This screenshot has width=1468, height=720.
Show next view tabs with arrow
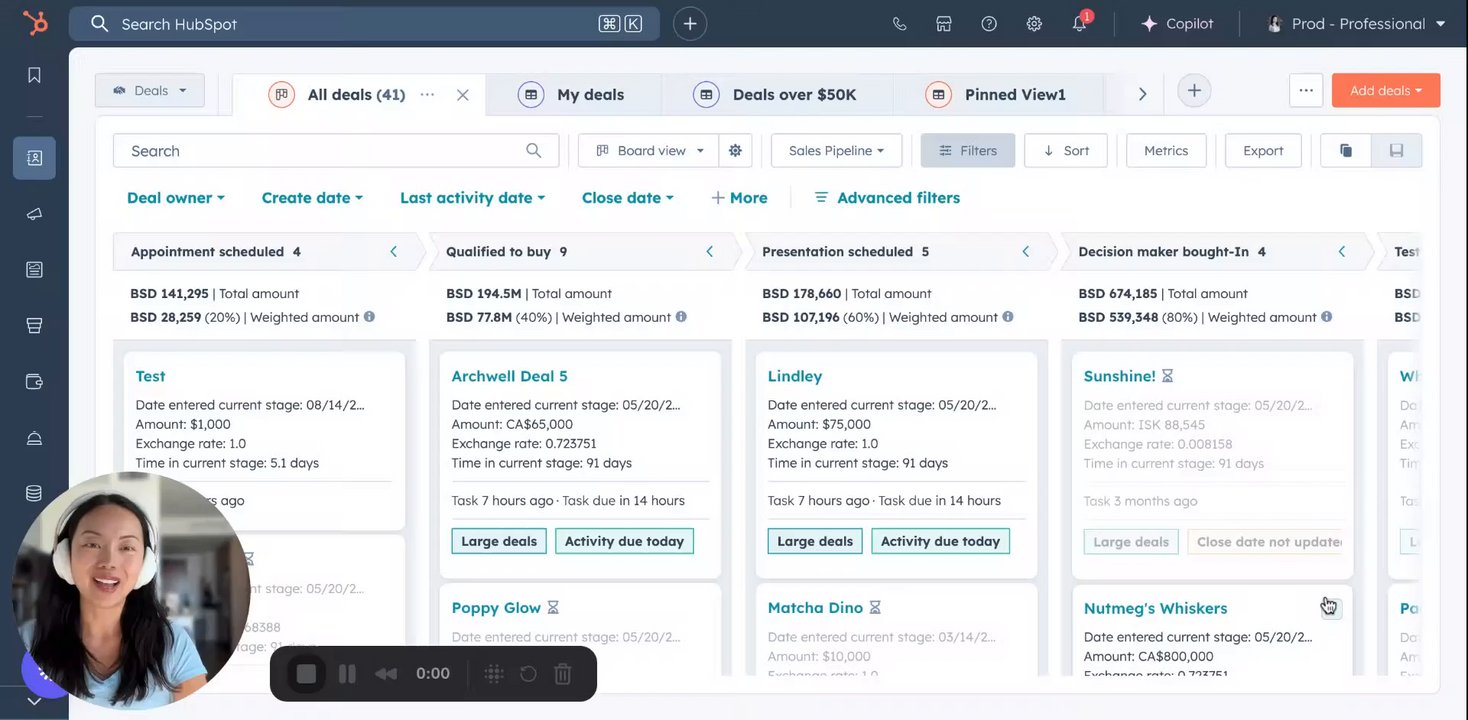pyautogui.click(x=1142, y=94)
